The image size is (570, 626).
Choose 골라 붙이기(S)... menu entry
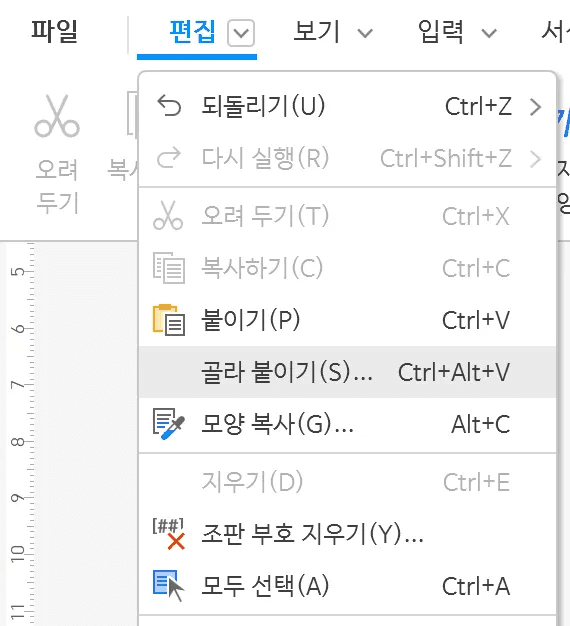pyautogui.click(x=347, y=372)
